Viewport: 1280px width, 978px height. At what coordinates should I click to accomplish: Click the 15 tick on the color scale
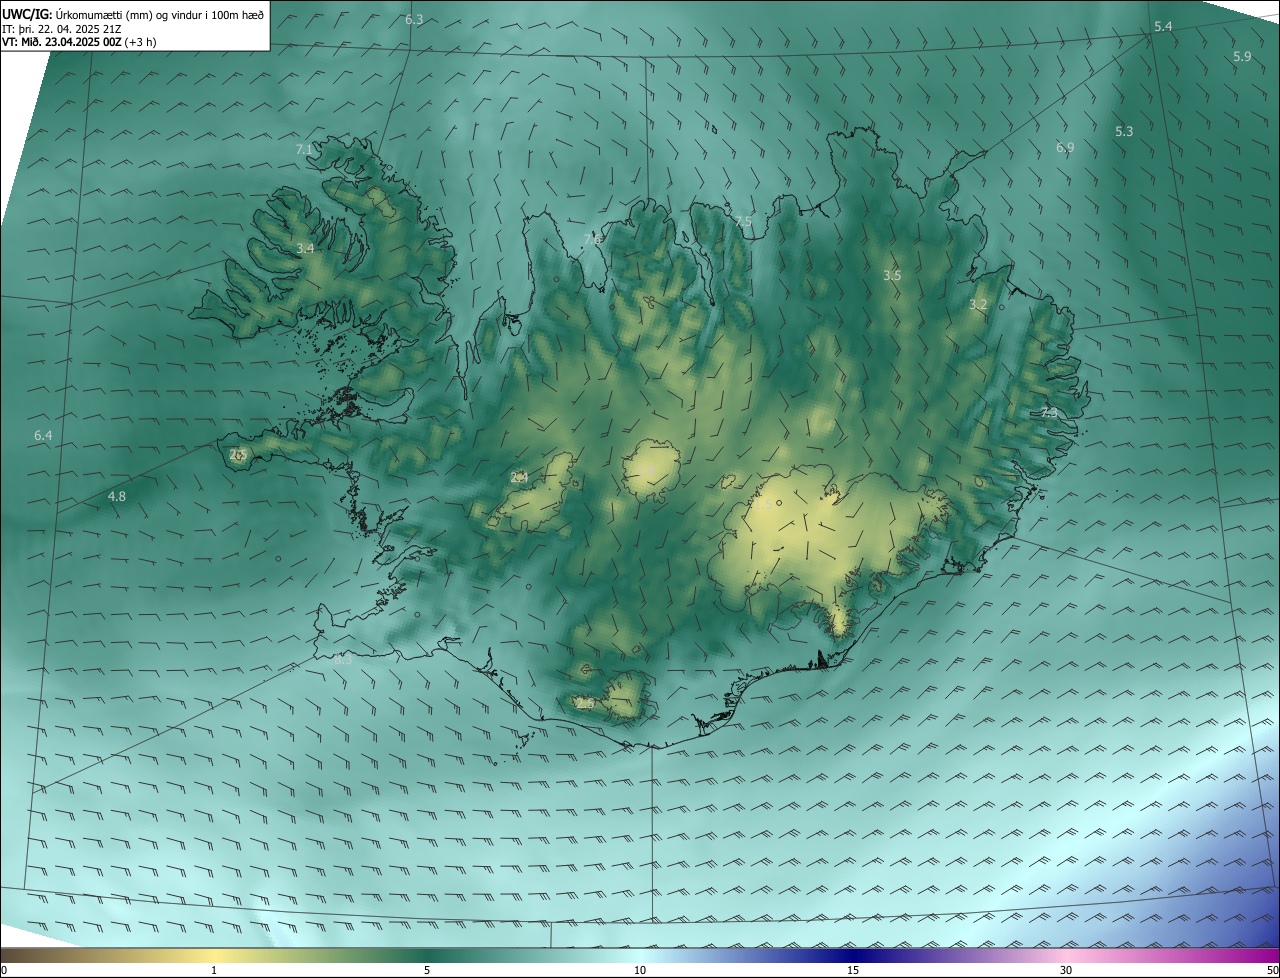pos(853,970)
